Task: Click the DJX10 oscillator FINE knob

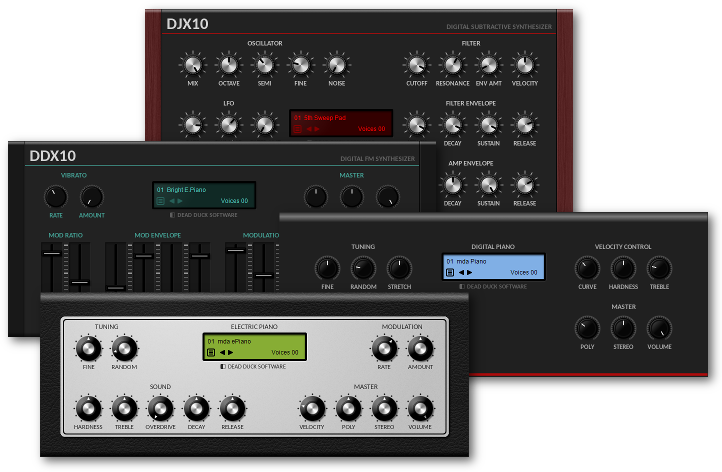Action: pyautogui.click(x=301, y=65)
